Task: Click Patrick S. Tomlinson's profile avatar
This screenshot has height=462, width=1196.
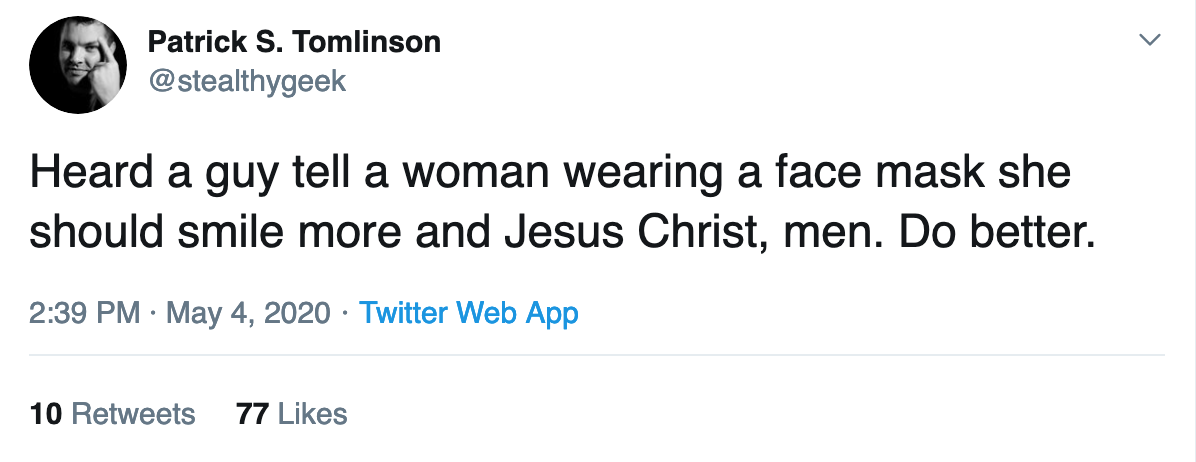Action: click(78, 64)
